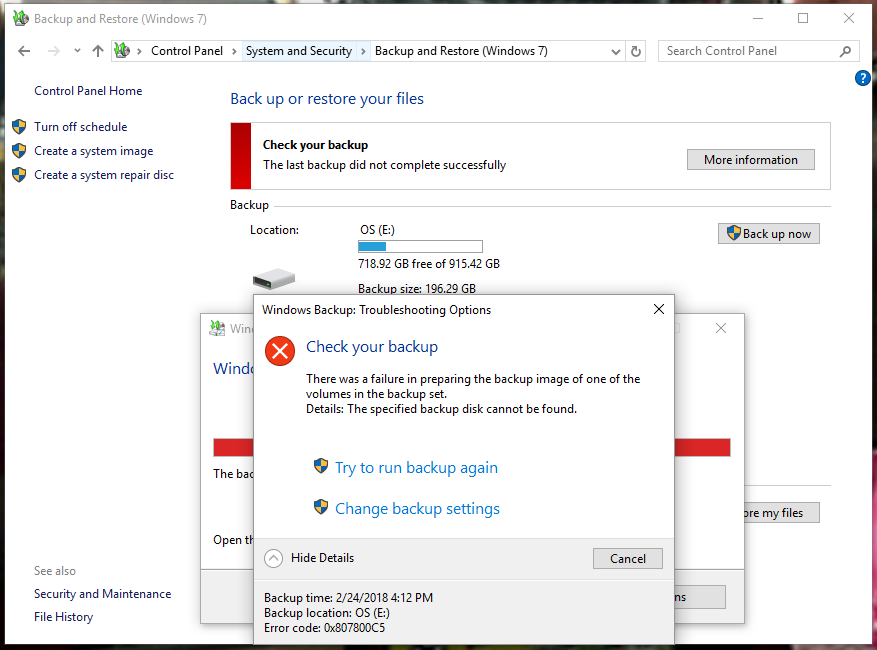This screenshot has width=877, height=650.
Task: Click the search magnifier in the search box
Action: 845,50
